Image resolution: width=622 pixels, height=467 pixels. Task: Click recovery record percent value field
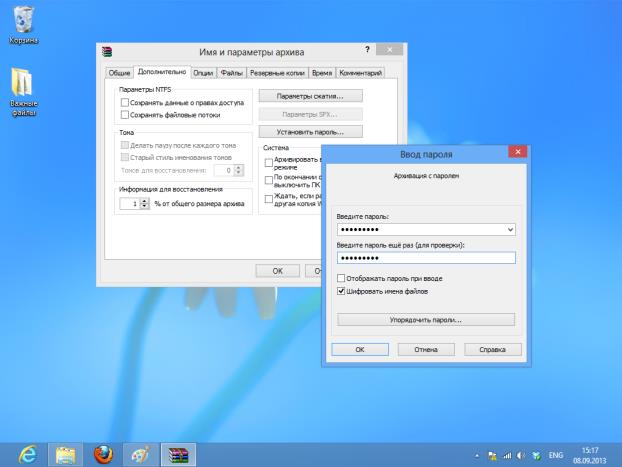130,204
